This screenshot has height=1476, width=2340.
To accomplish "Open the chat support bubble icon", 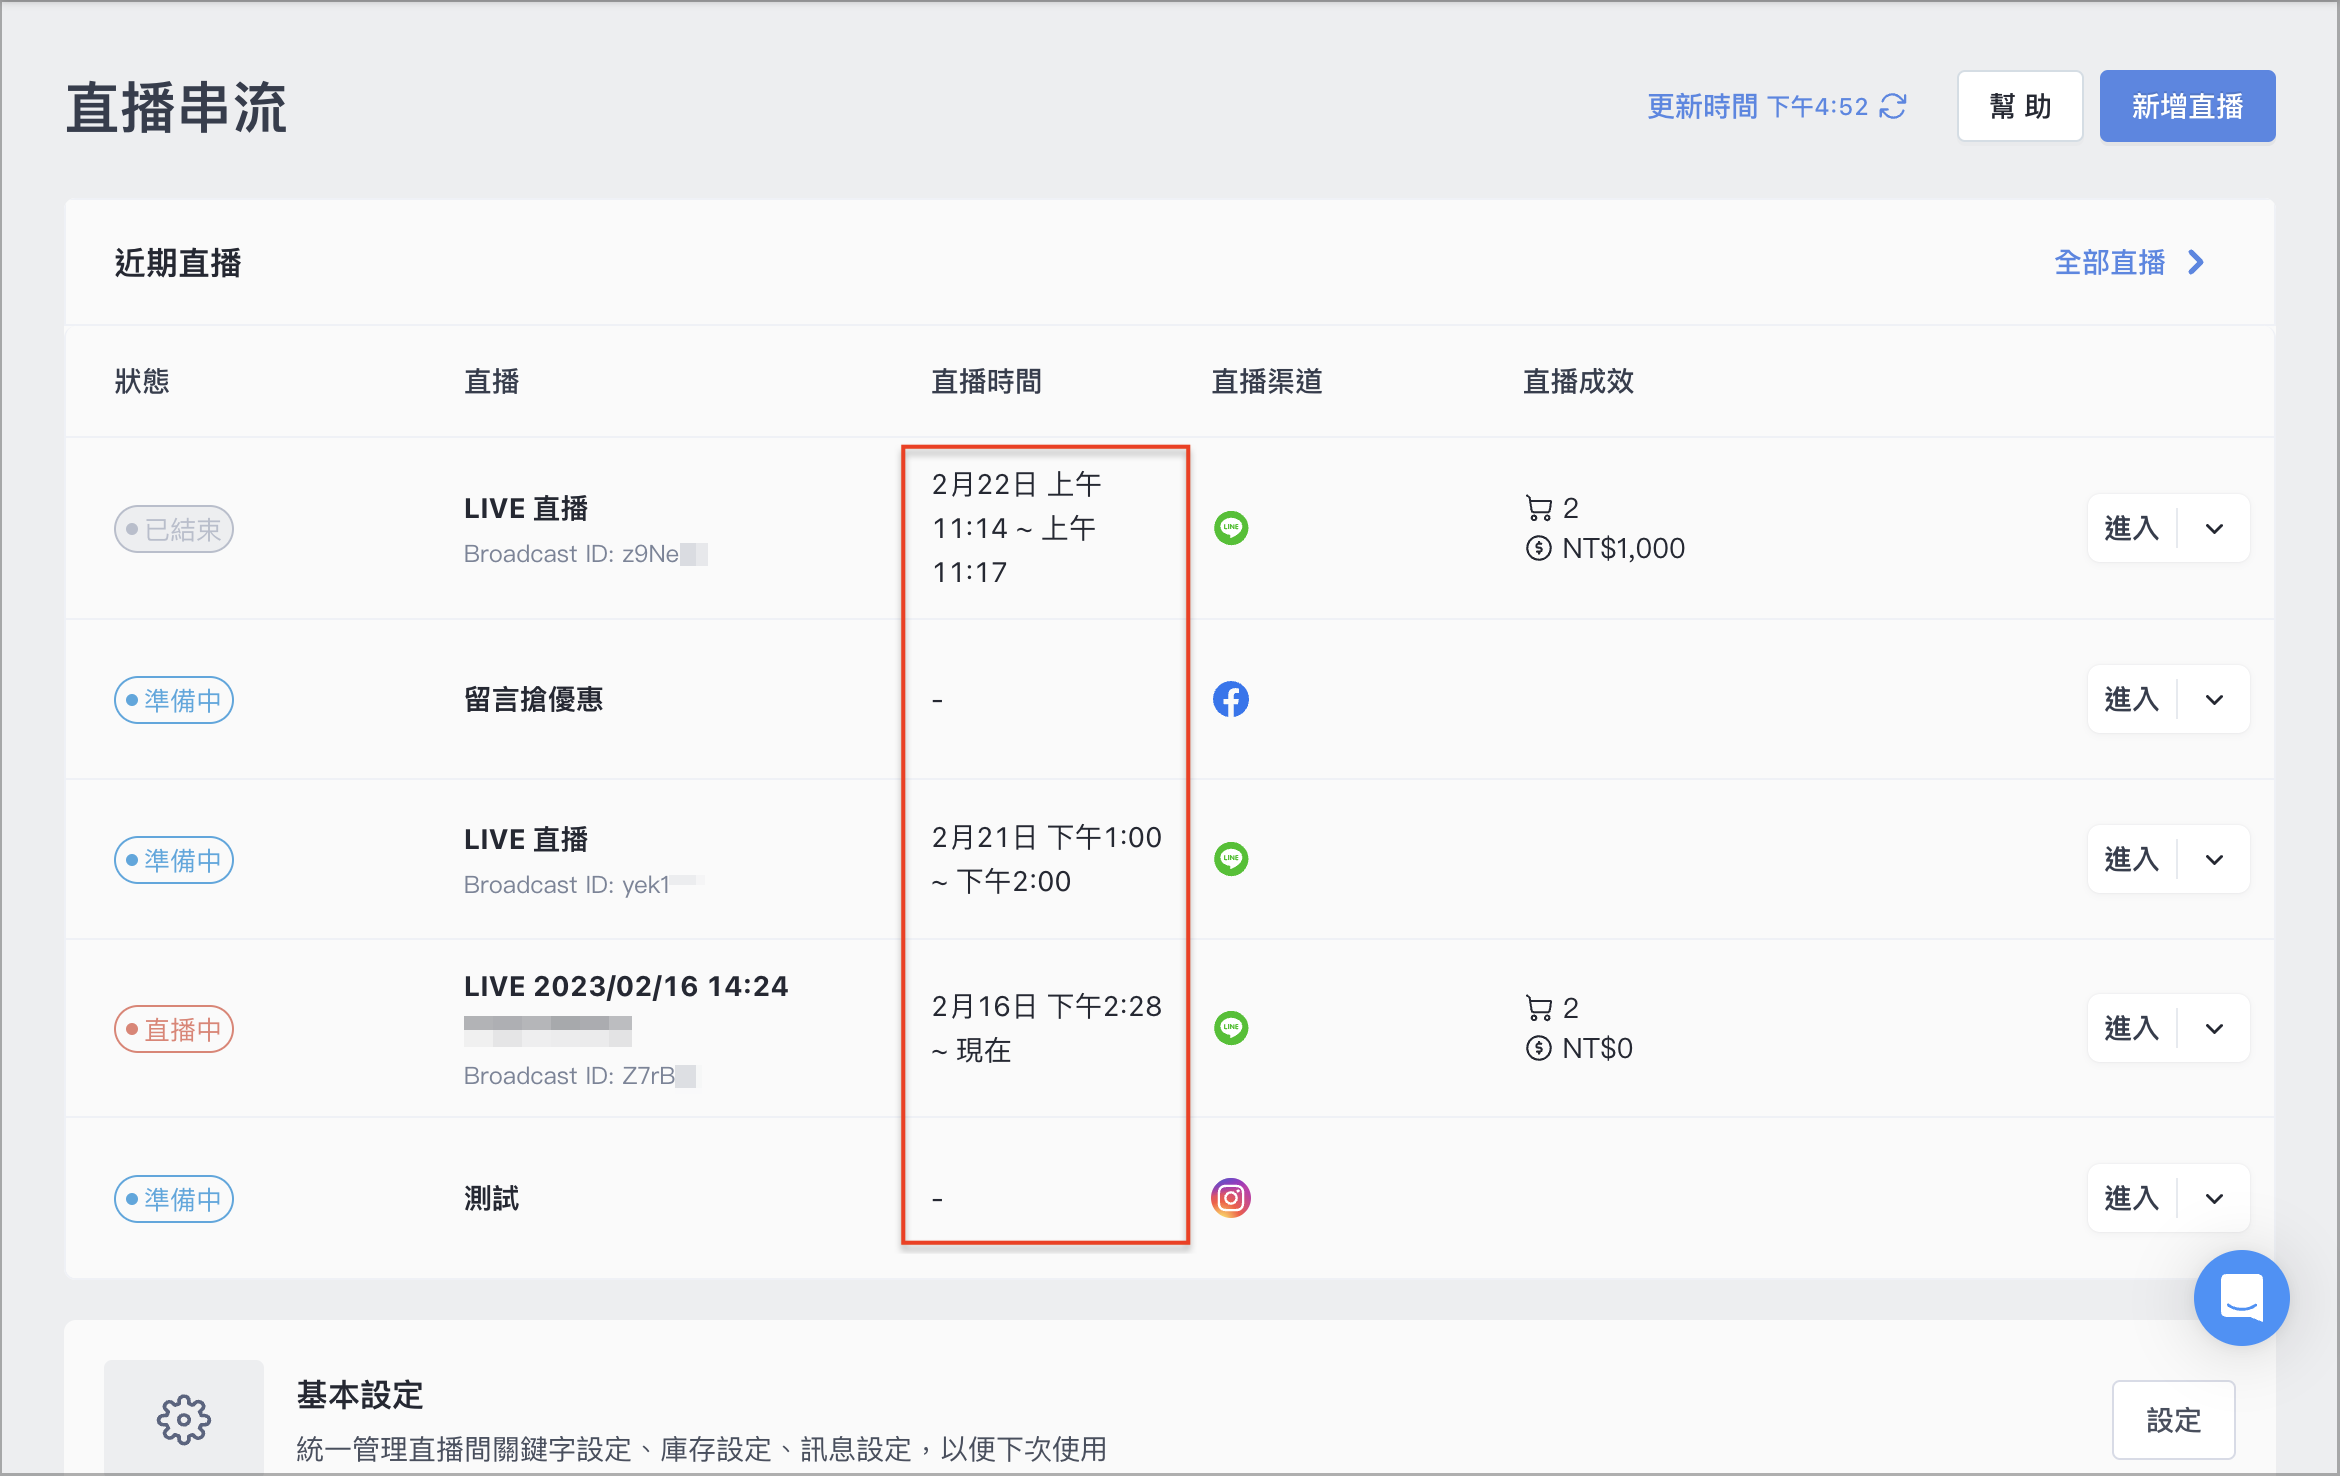I will click(x=2241, y=1298).
